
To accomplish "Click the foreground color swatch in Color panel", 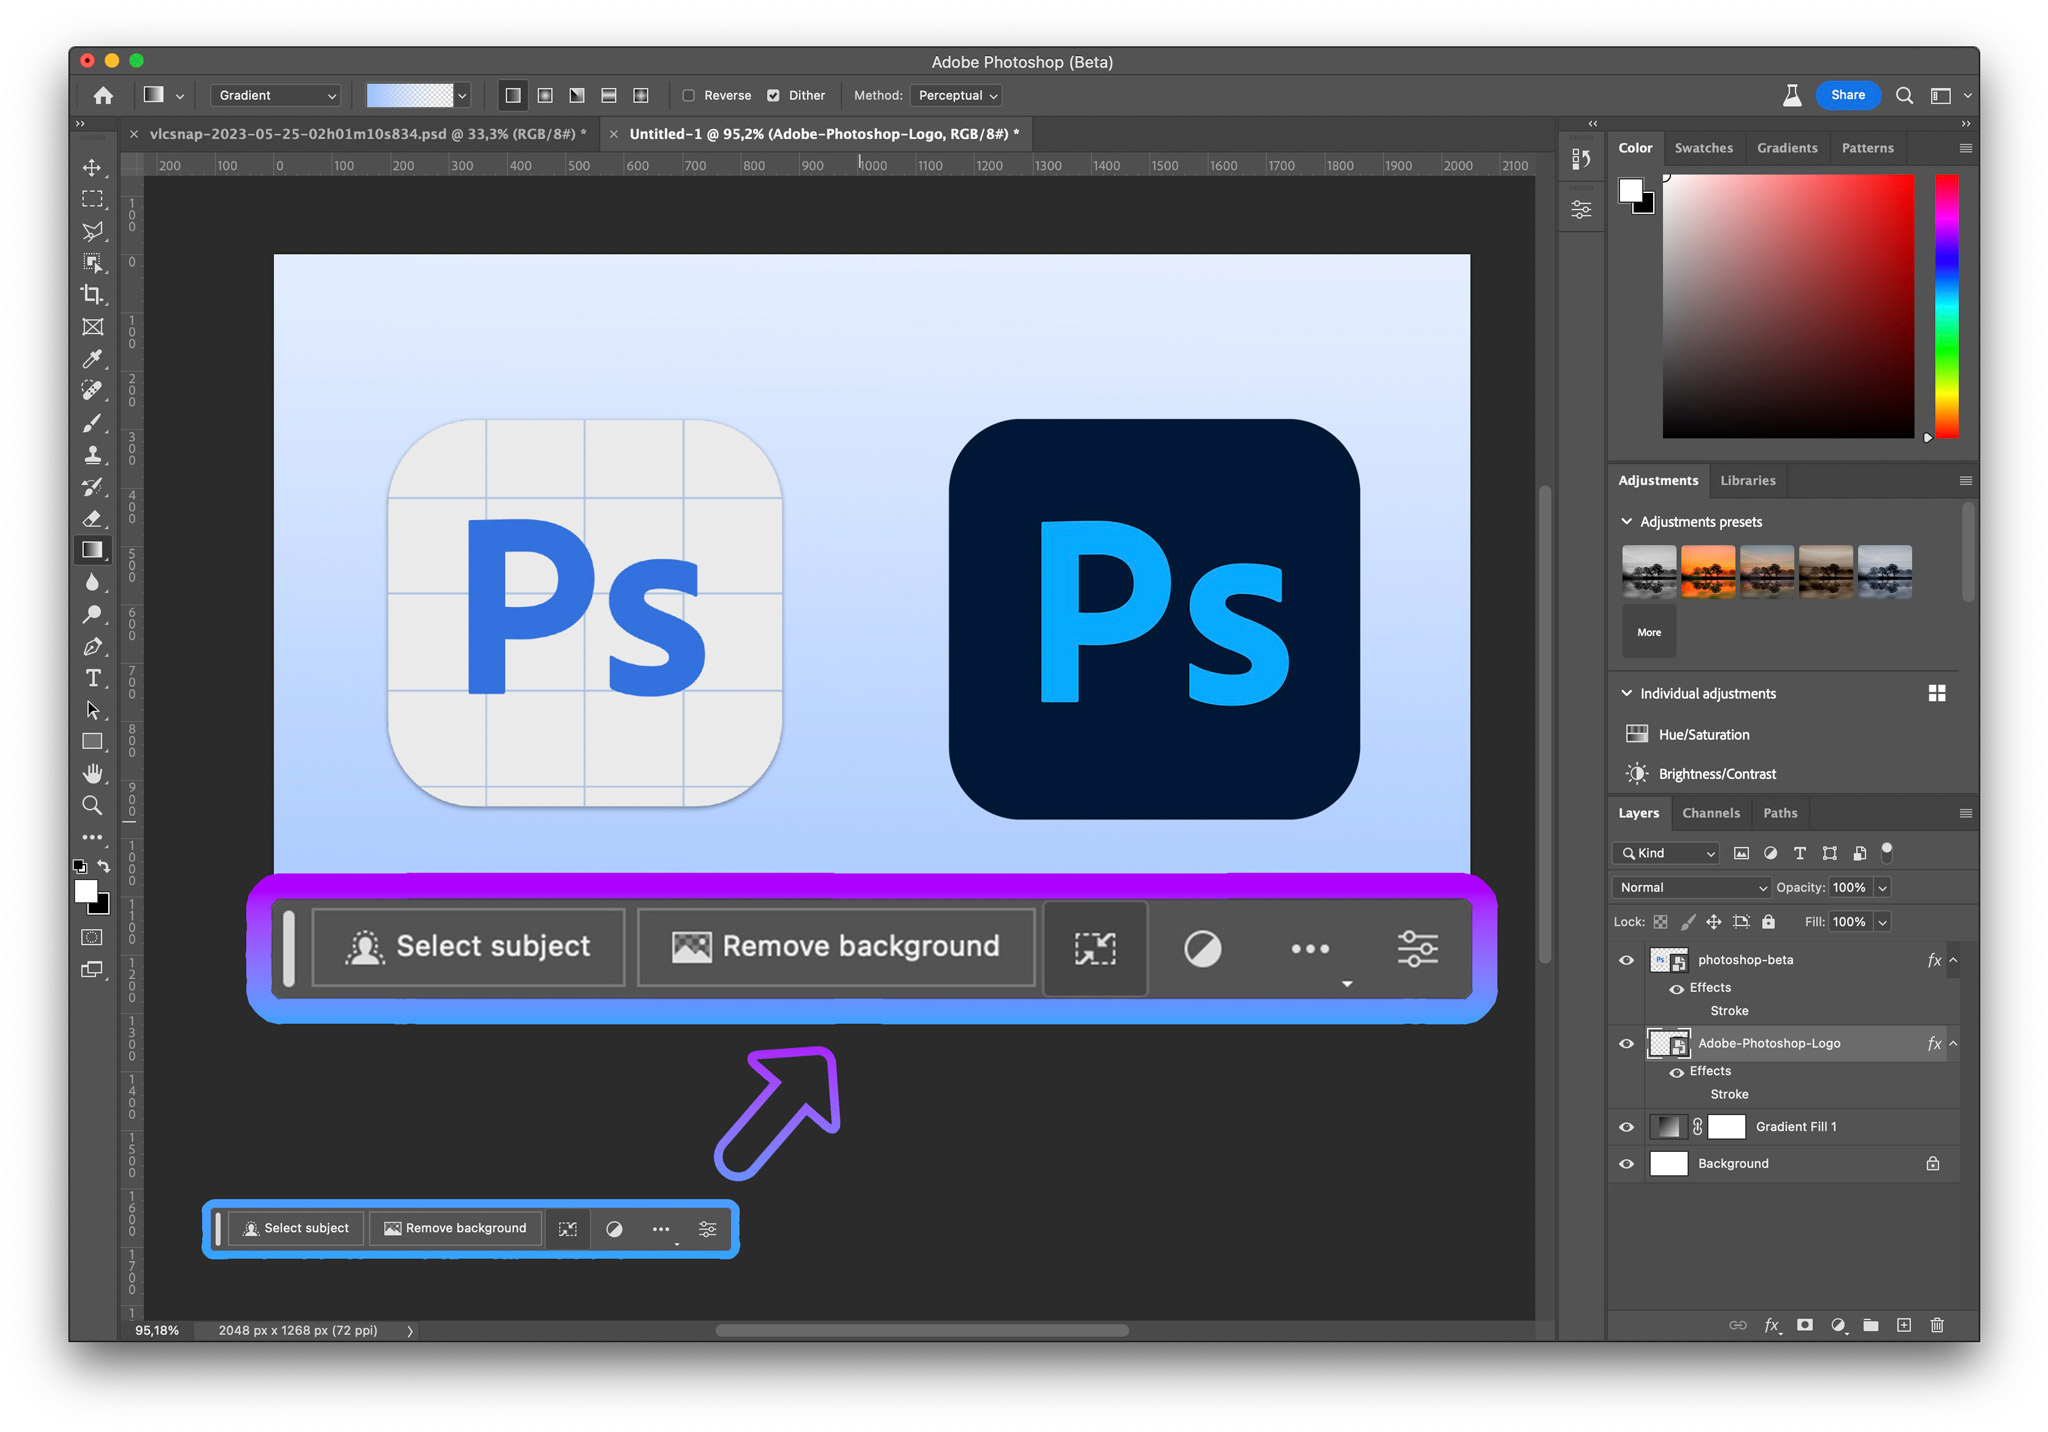I will pos(1630,190).
